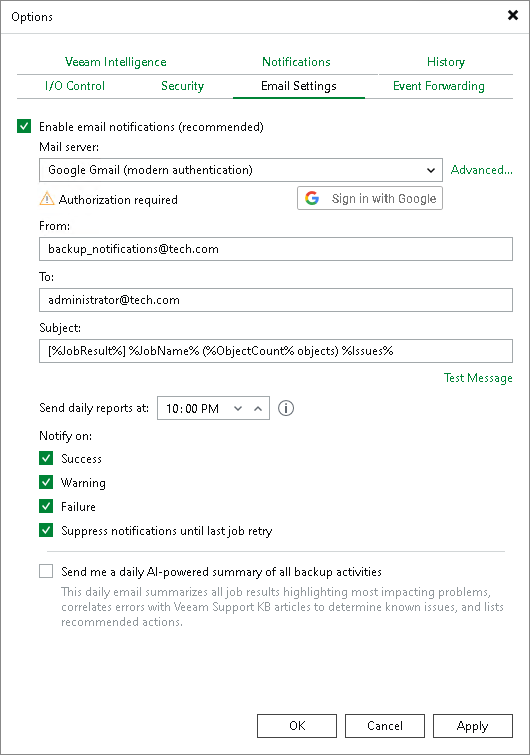The width and height of the screenshot is (530, 755).
Task: Click the daily reports info icon
Action: pos(286,408)
